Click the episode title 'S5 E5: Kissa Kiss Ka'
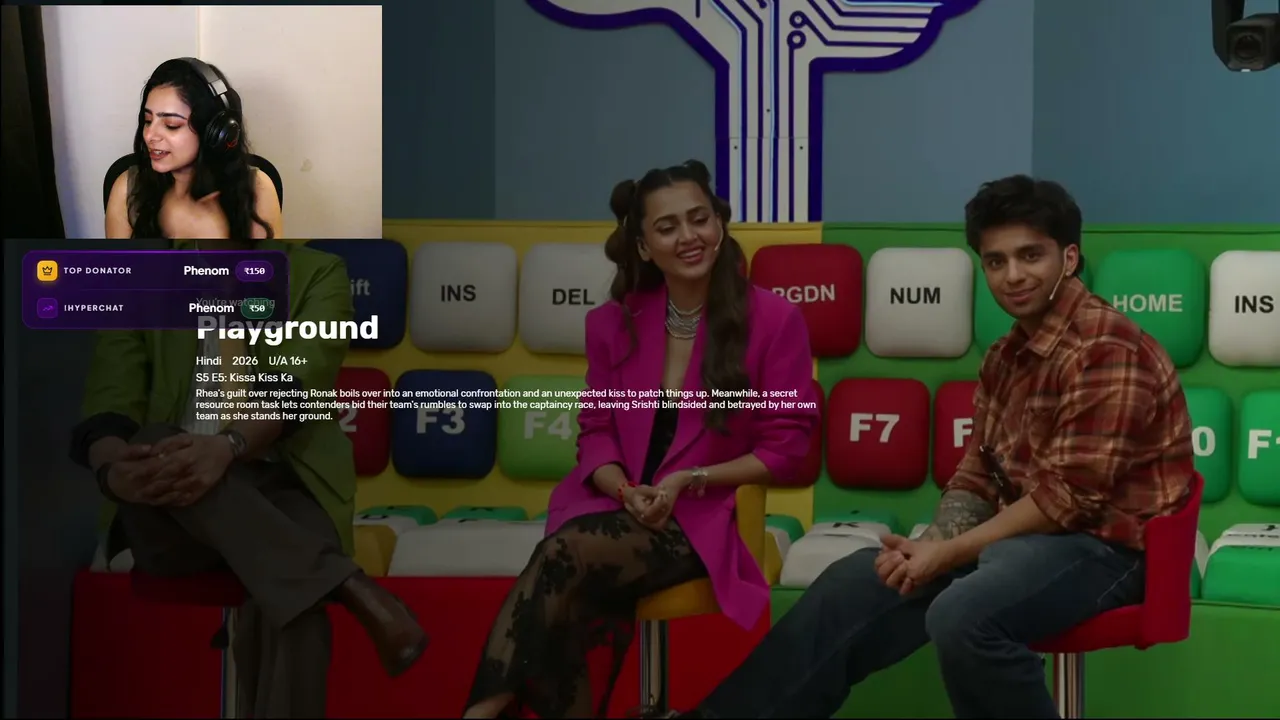 pos(244,378)
